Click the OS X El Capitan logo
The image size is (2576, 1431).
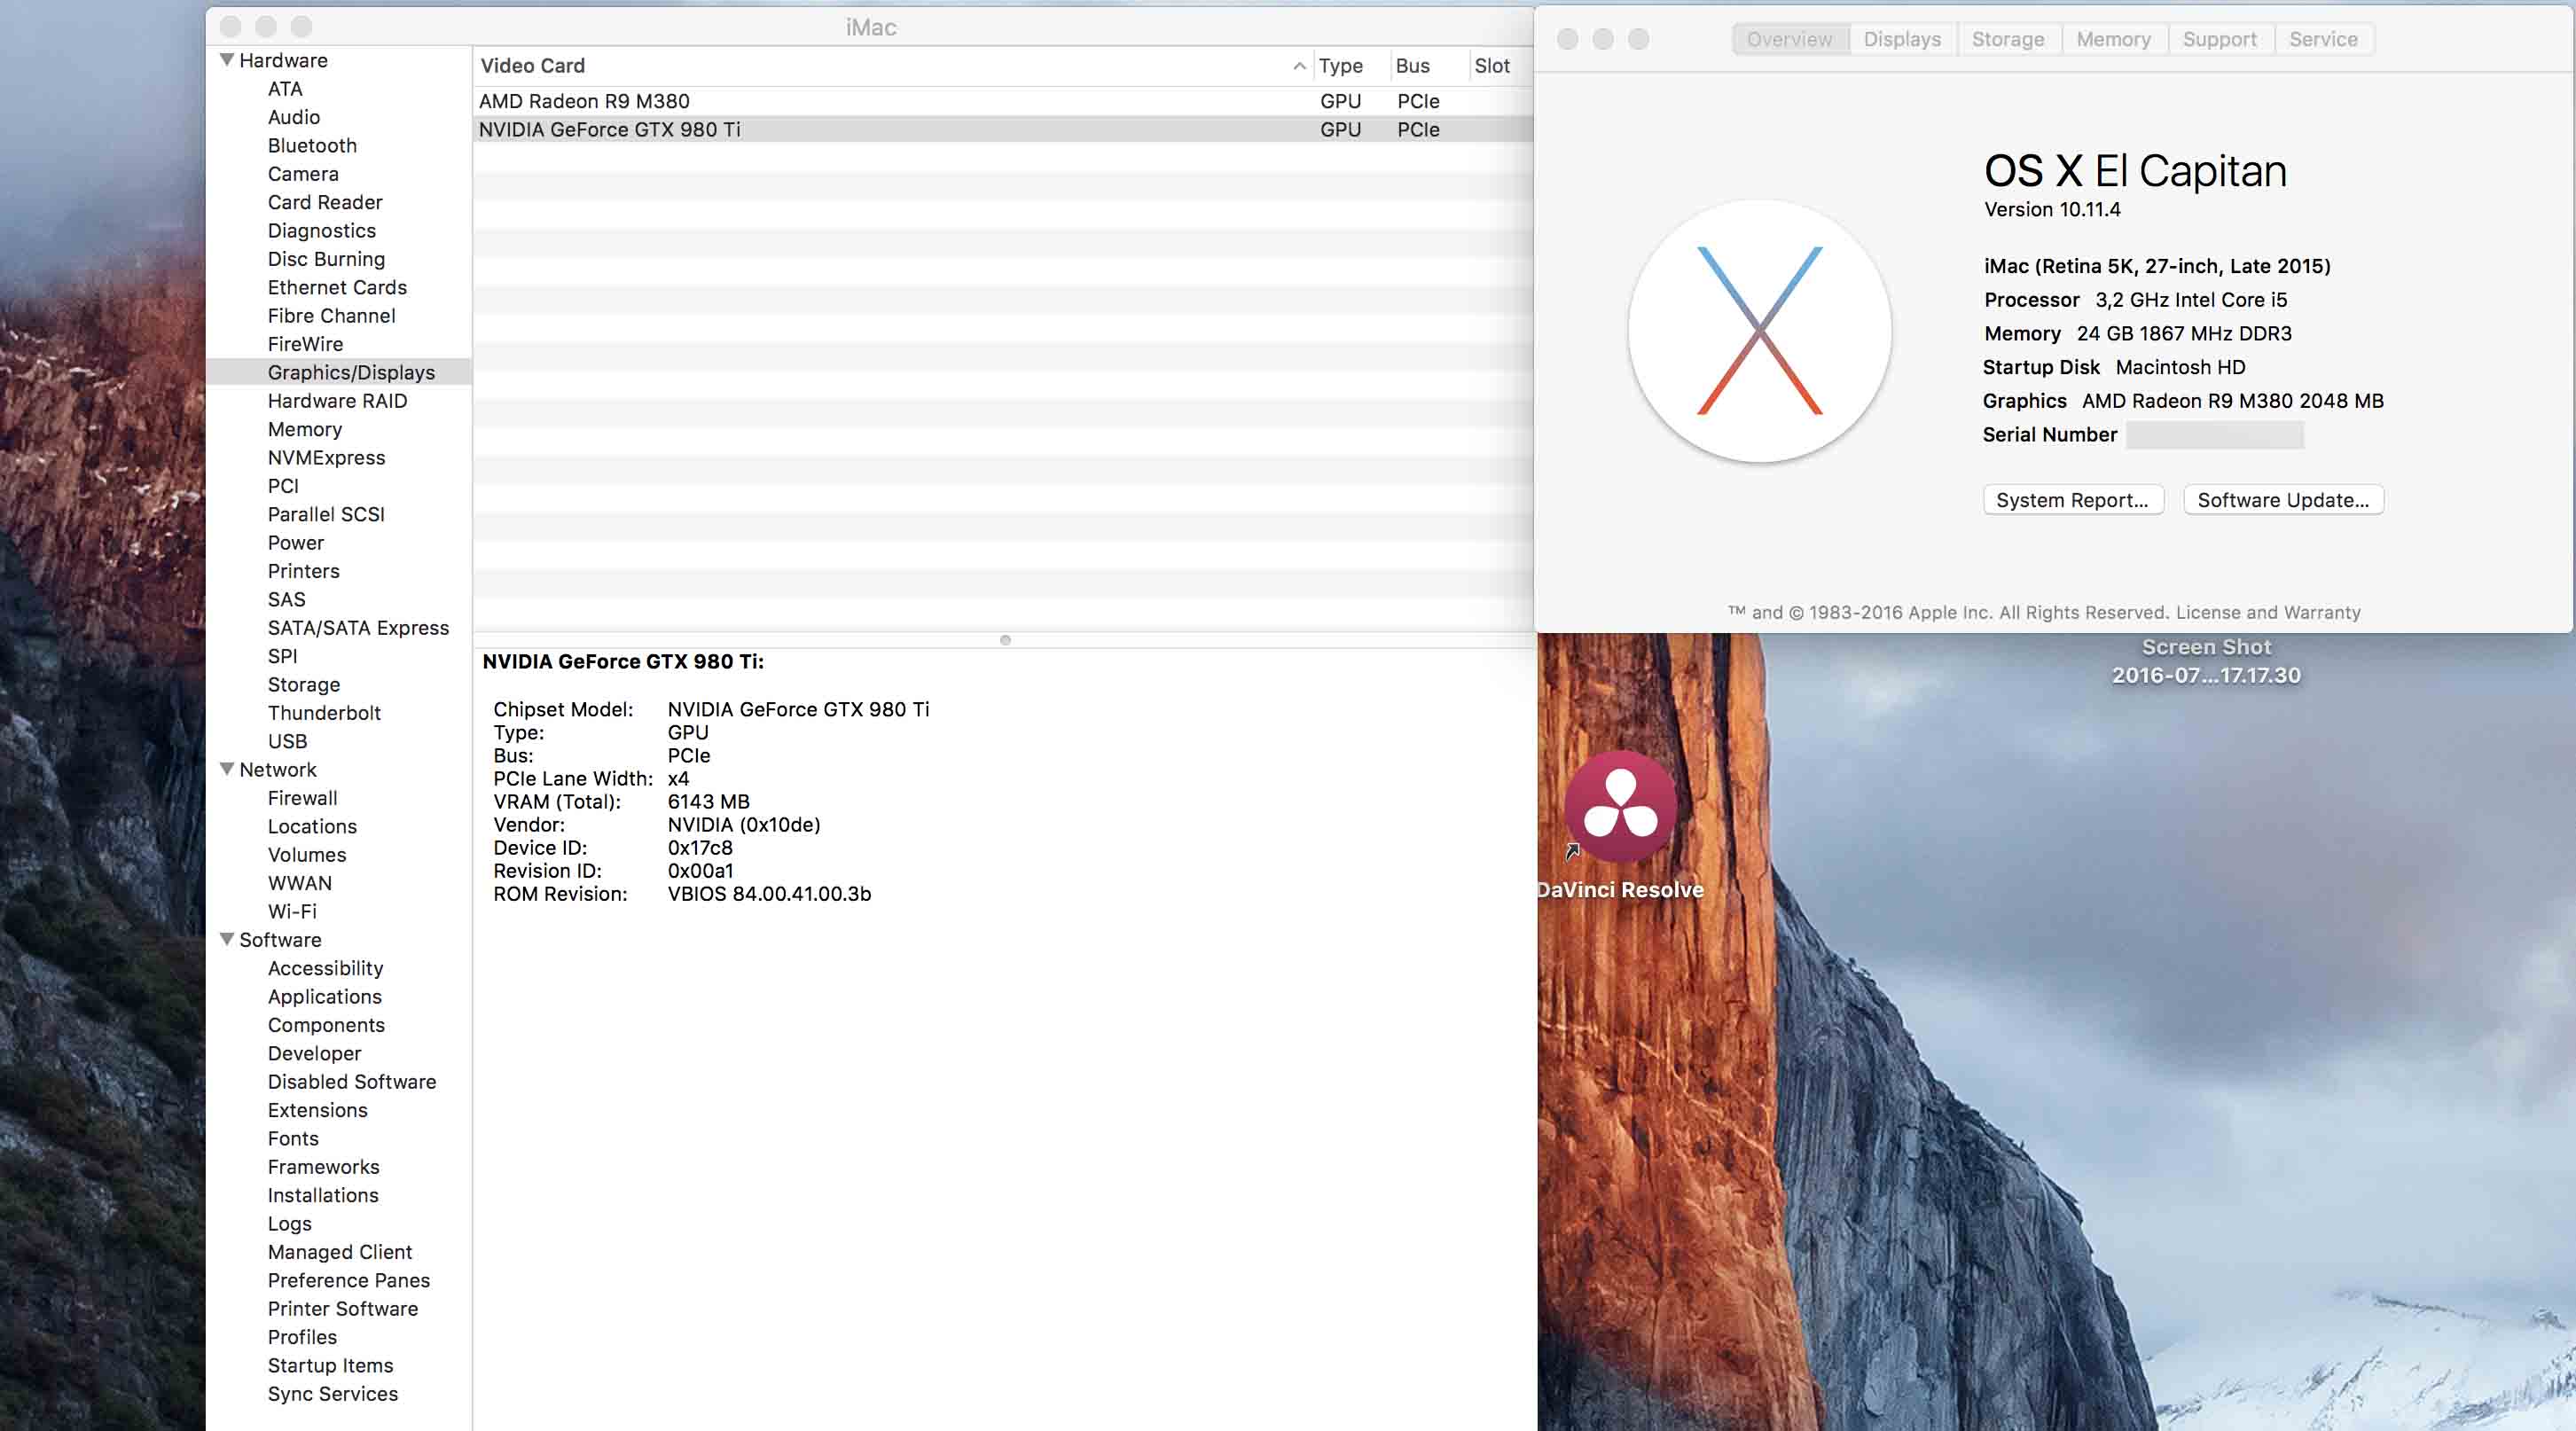point(1759,331)
